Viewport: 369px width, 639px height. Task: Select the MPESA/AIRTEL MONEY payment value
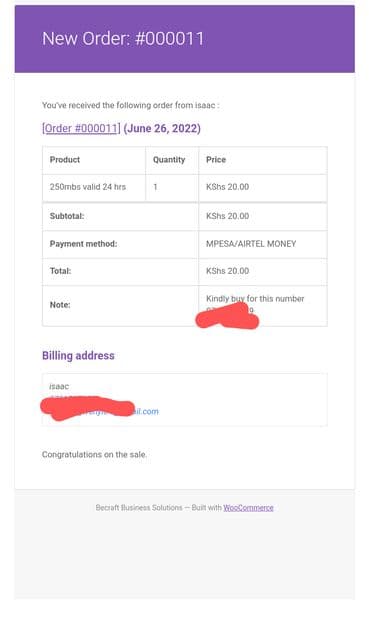coord(251,244)
